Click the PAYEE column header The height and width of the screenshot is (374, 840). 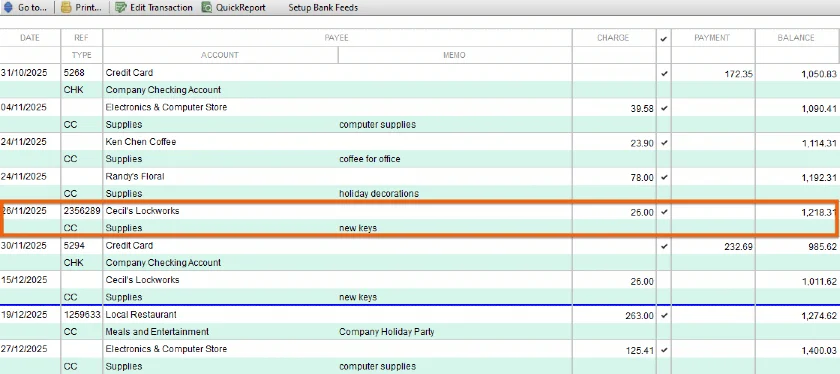[336, 38]
